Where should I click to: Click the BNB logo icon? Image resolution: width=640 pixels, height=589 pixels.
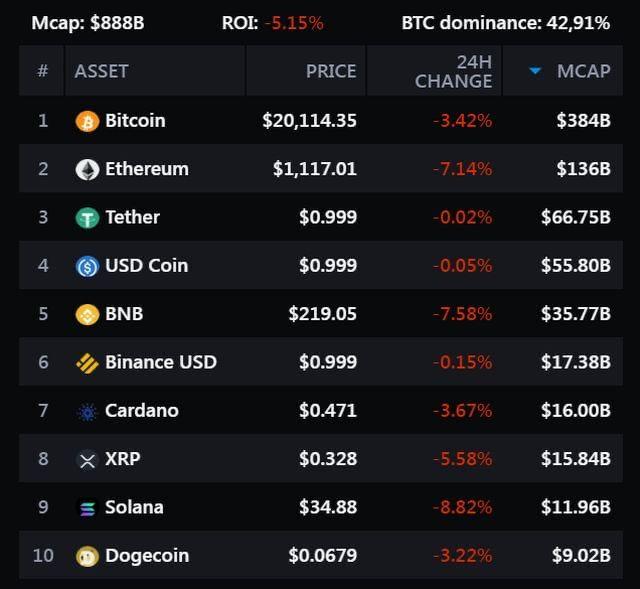pos(87,314)
